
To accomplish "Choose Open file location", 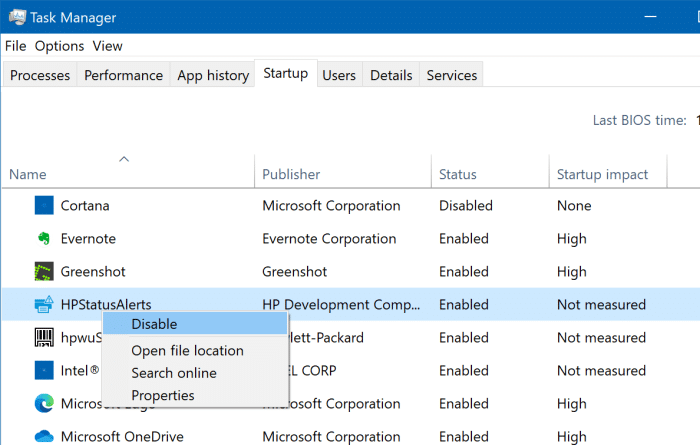I will (188, 350).
